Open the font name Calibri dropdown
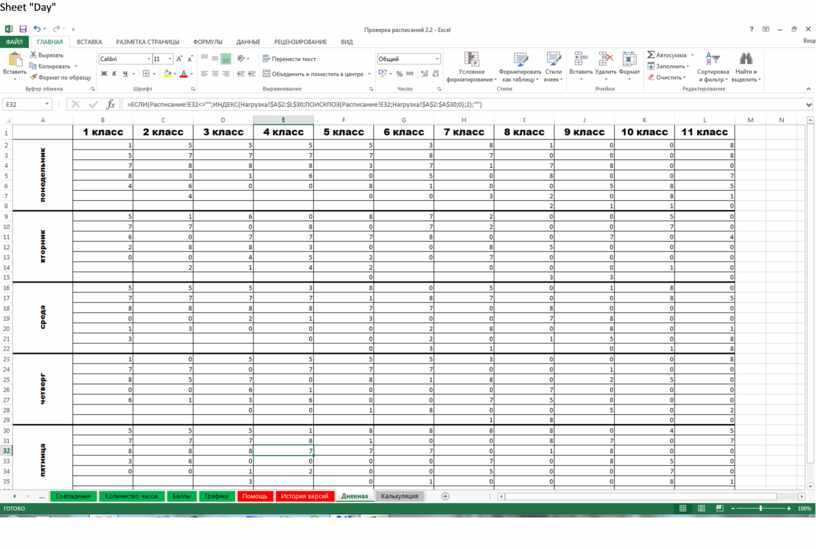The width and height of the screenshot is (816, 549). 148,59
